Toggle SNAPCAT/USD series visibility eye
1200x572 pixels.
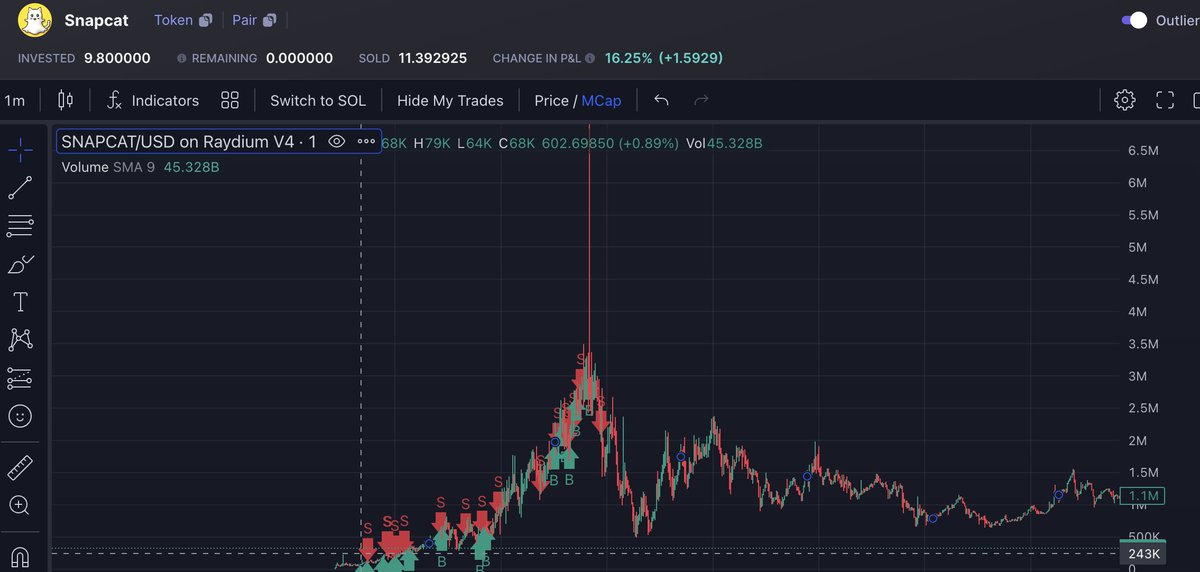click(x=337, y=142)
